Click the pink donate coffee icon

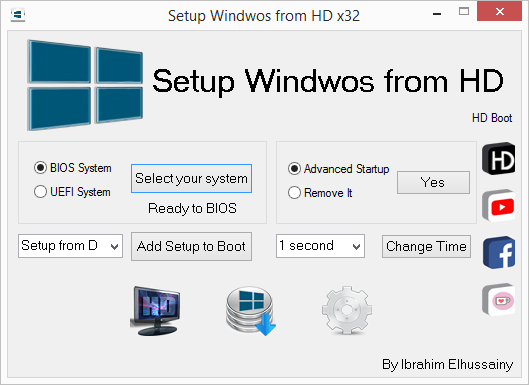499,299
